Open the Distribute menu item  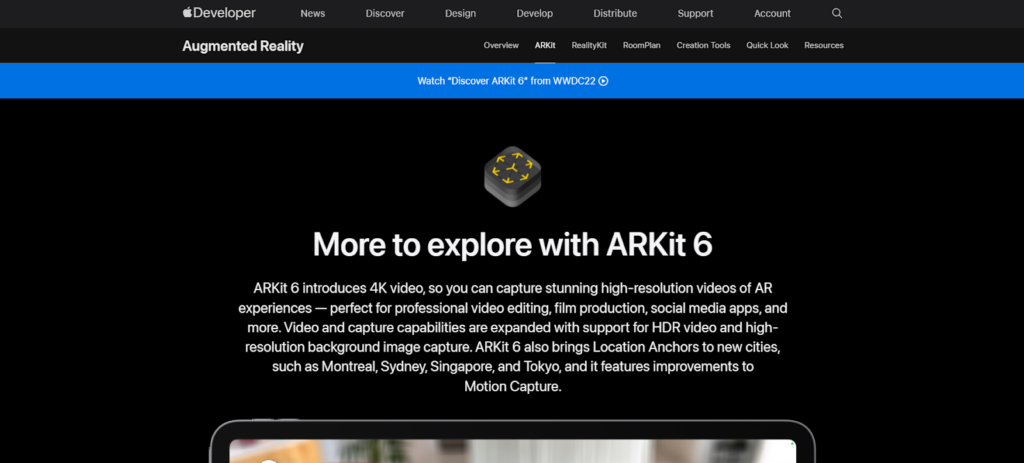coord(615,14)
